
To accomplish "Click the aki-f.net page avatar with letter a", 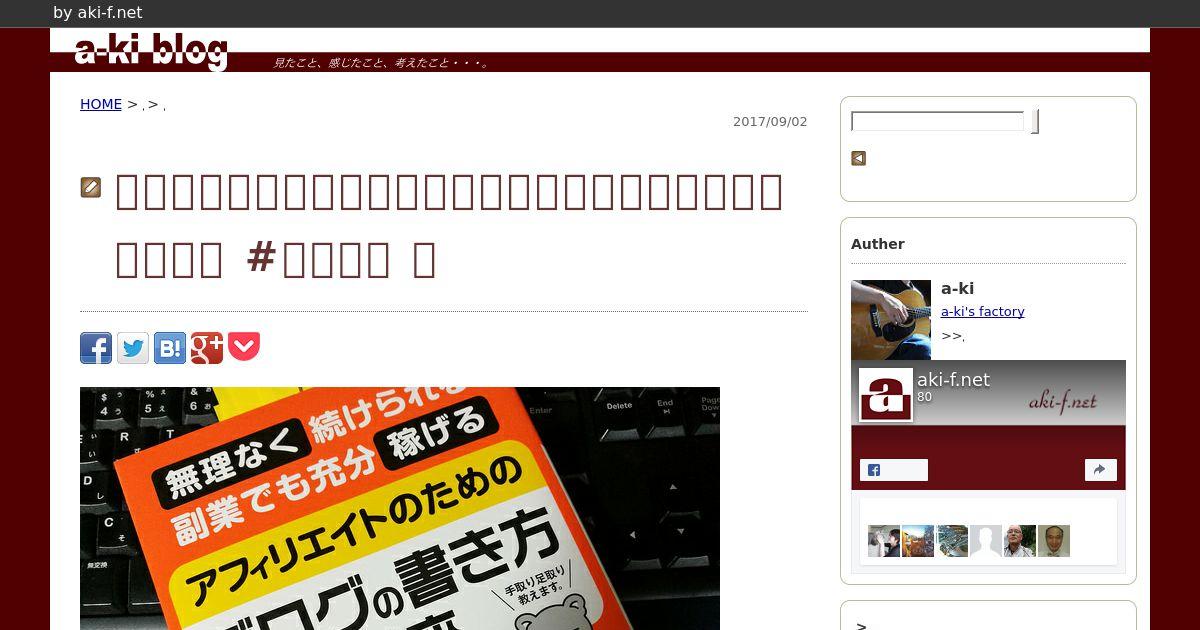I will (x=886, y=394).
